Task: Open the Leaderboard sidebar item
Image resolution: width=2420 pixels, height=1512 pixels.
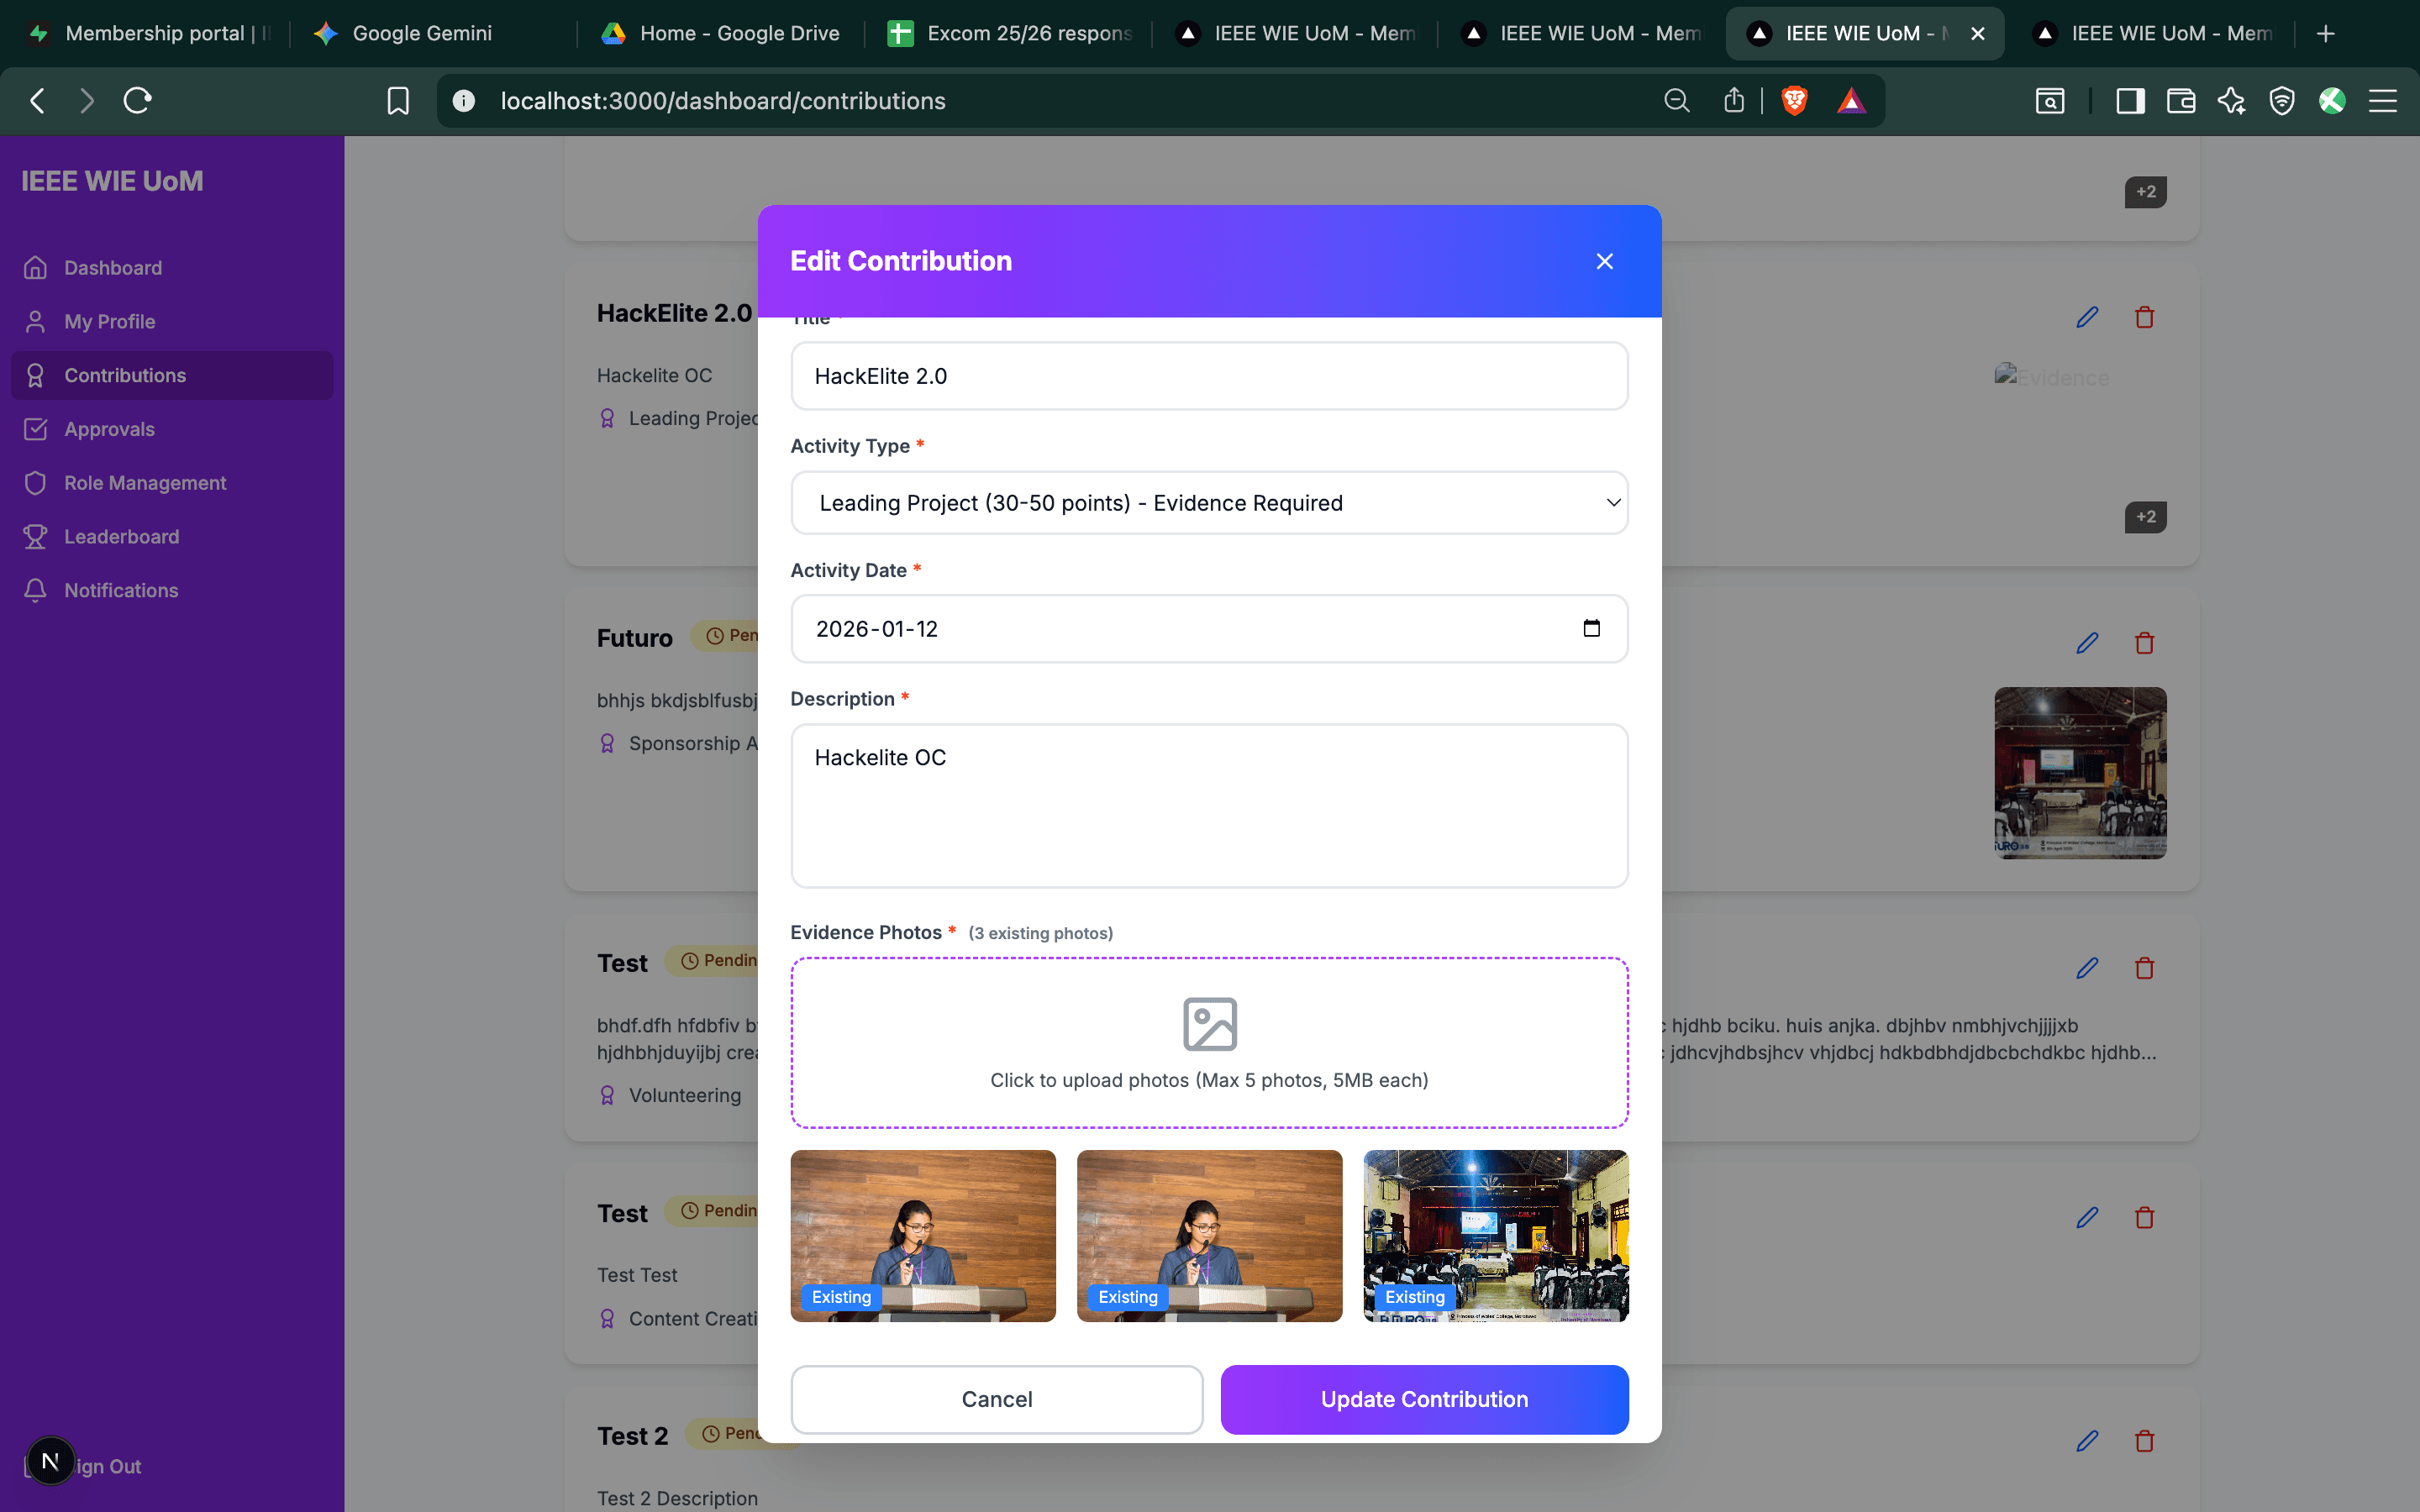Action: pos(121,537)
